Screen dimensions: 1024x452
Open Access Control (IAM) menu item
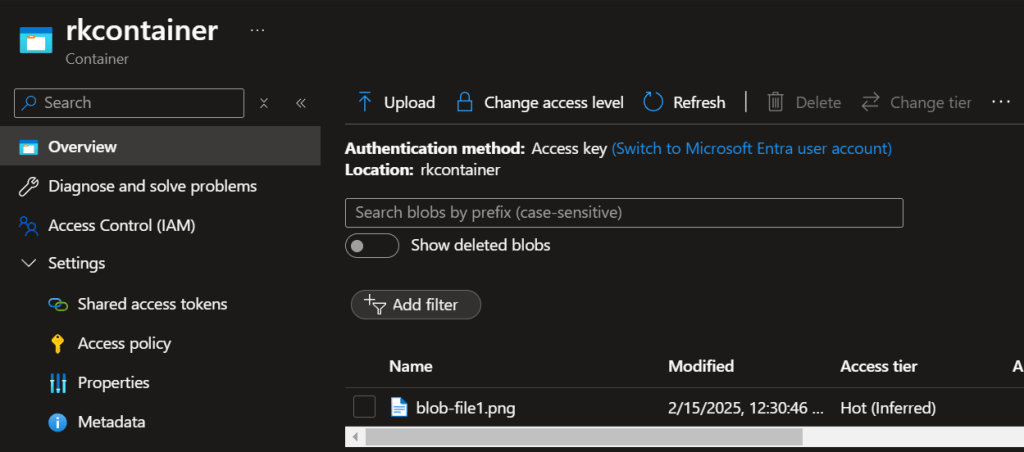point(121,225)
